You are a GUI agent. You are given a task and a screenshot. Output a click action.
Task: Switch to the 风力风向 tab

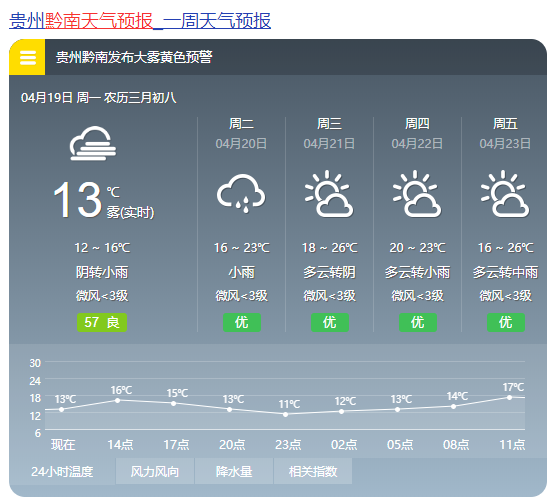(155, 472)
